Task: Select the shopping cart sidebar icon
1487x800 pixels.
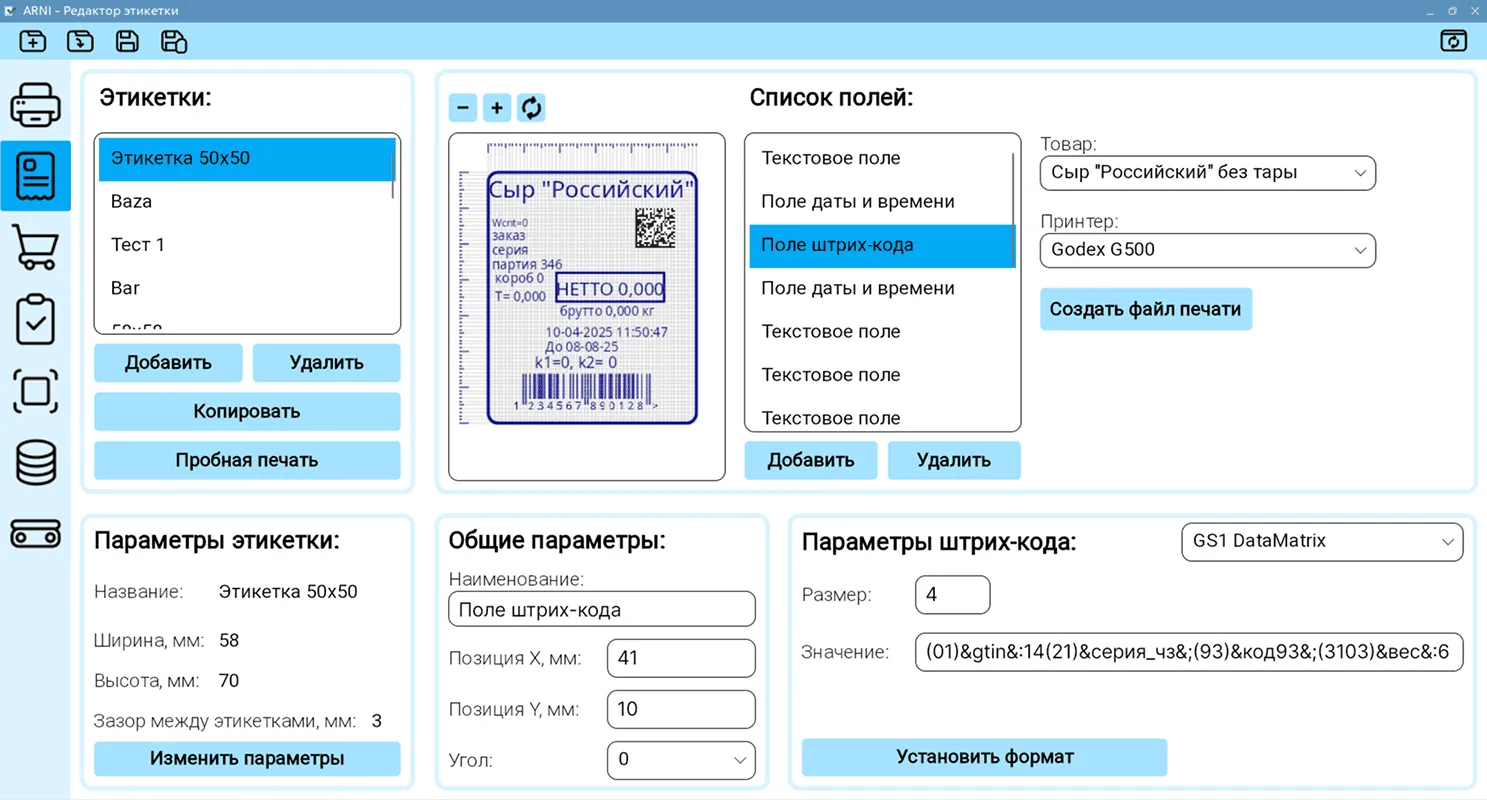Action: click(x=36, y=247)
